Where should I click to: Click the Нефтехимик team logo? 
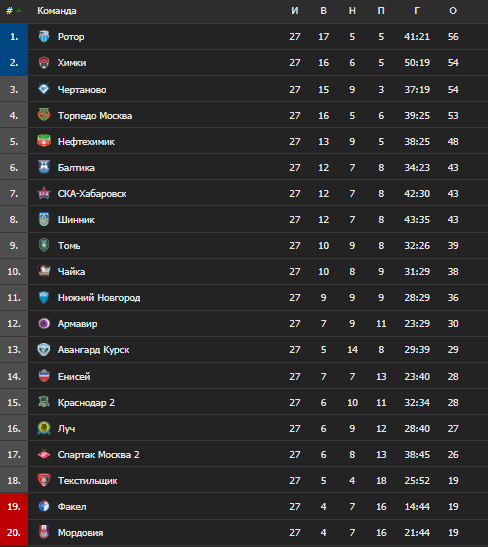[44, 141]
